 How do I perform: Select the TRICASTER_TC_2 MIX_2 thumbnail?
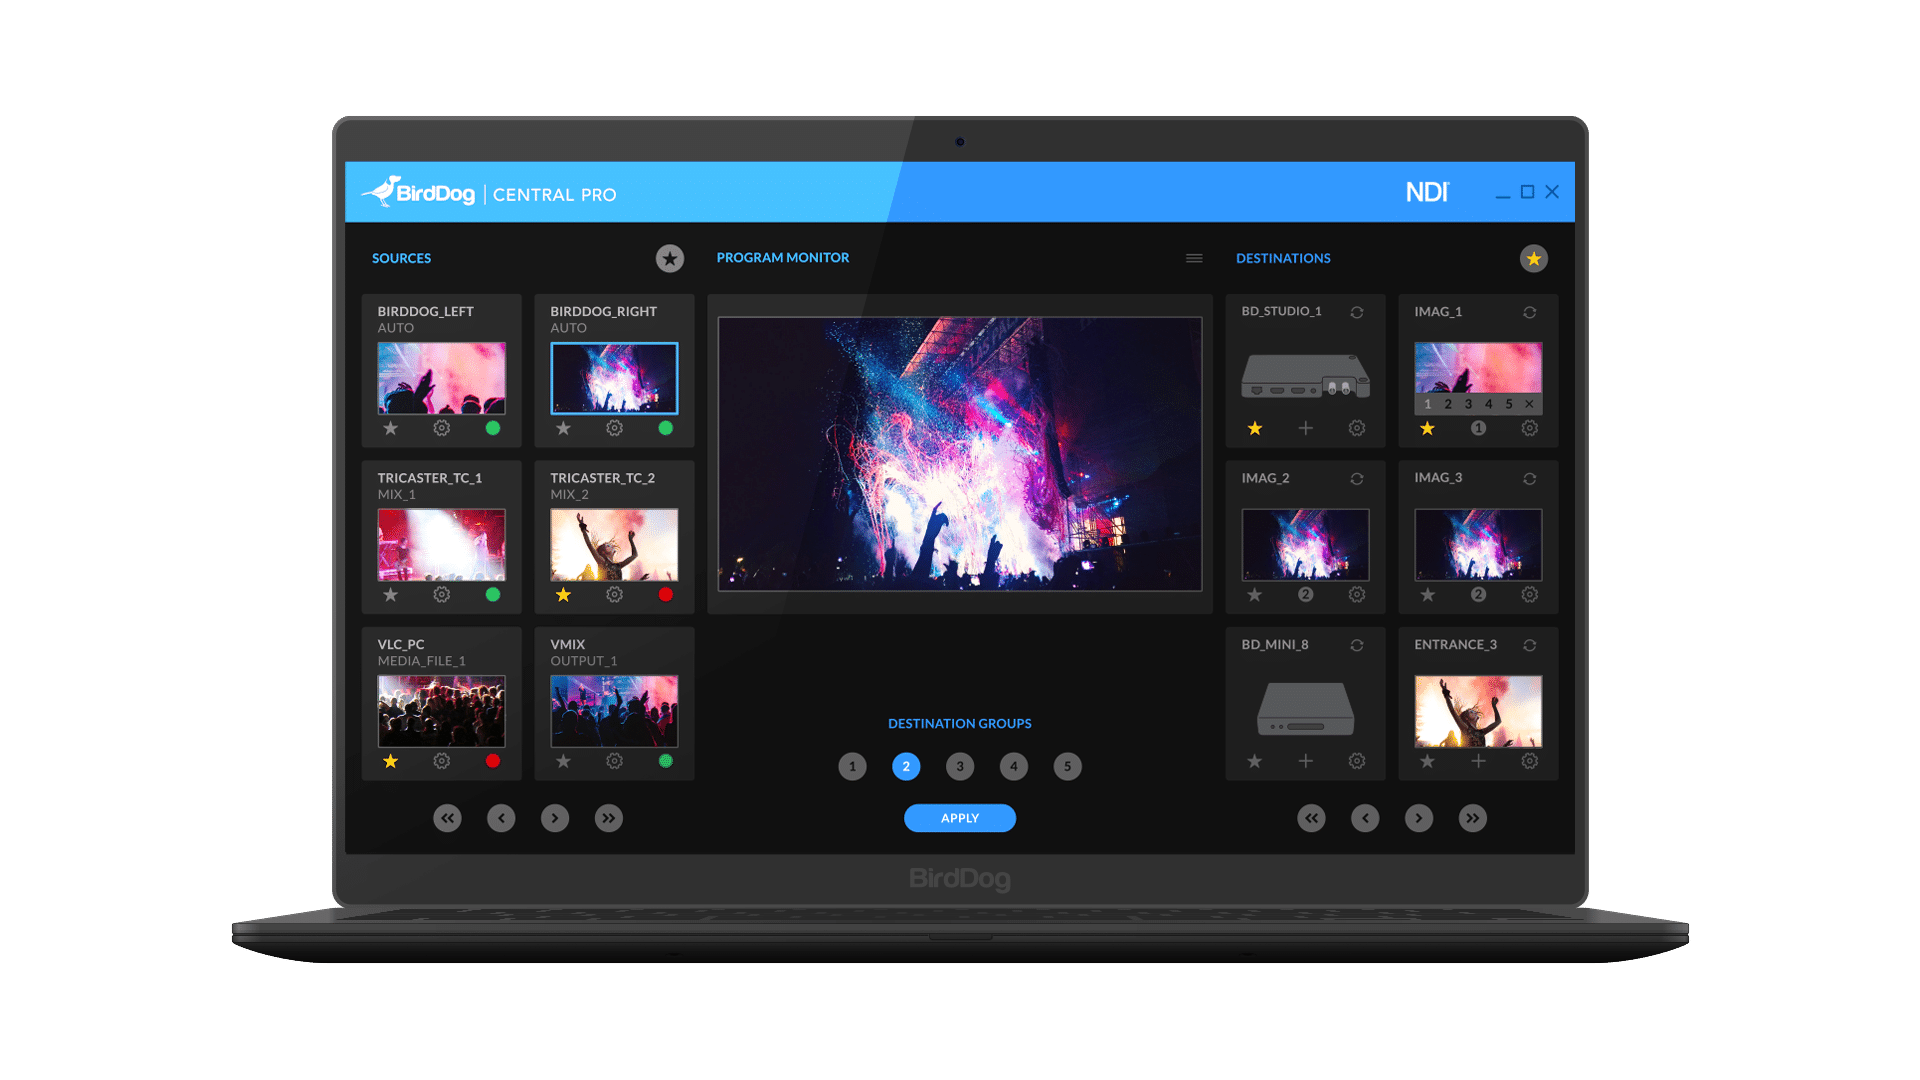[614, 545]
